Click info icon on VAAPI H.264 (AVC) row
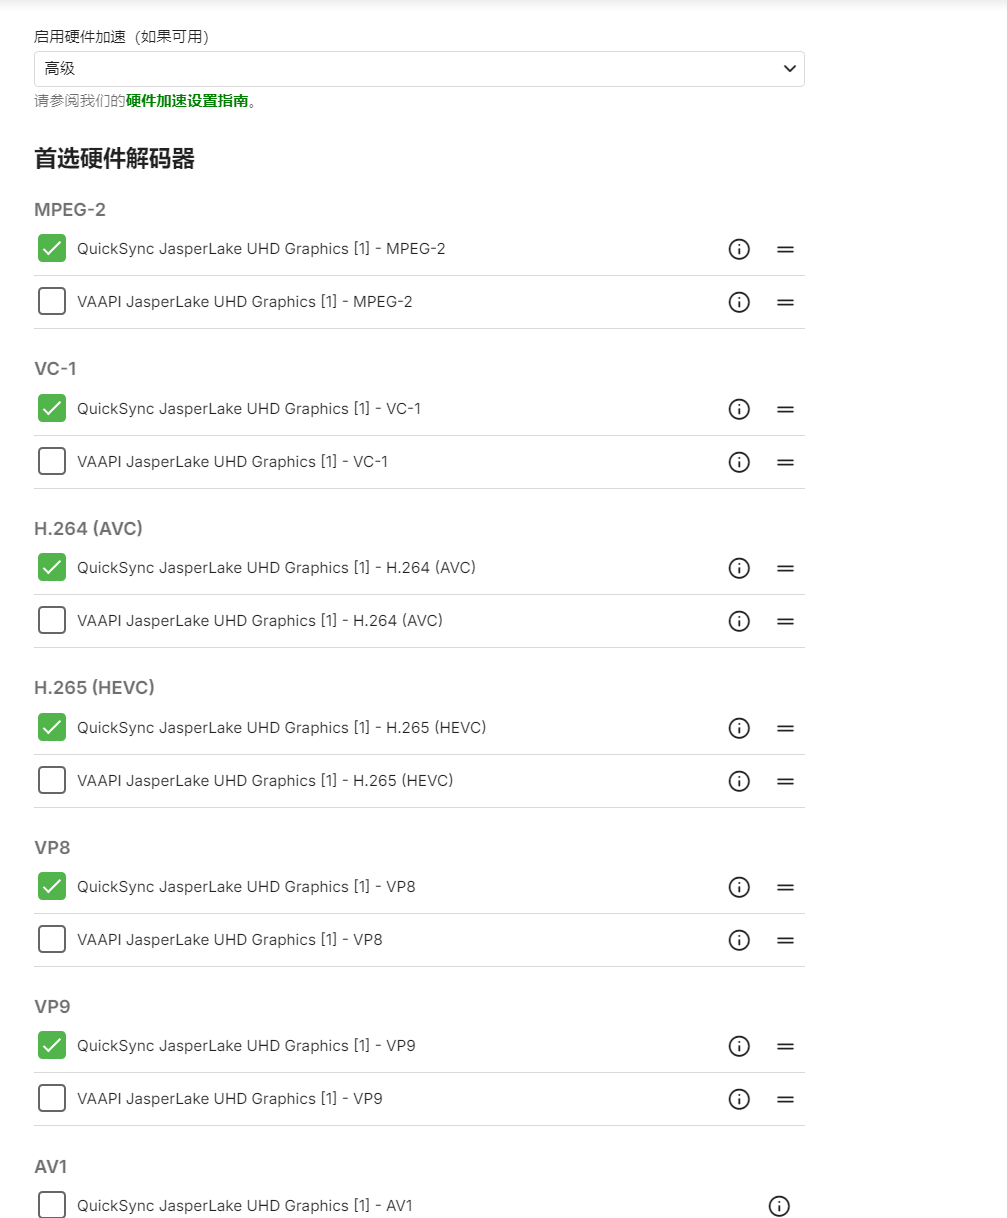The image size is (1007, 1218). click(x=739, y=621)
